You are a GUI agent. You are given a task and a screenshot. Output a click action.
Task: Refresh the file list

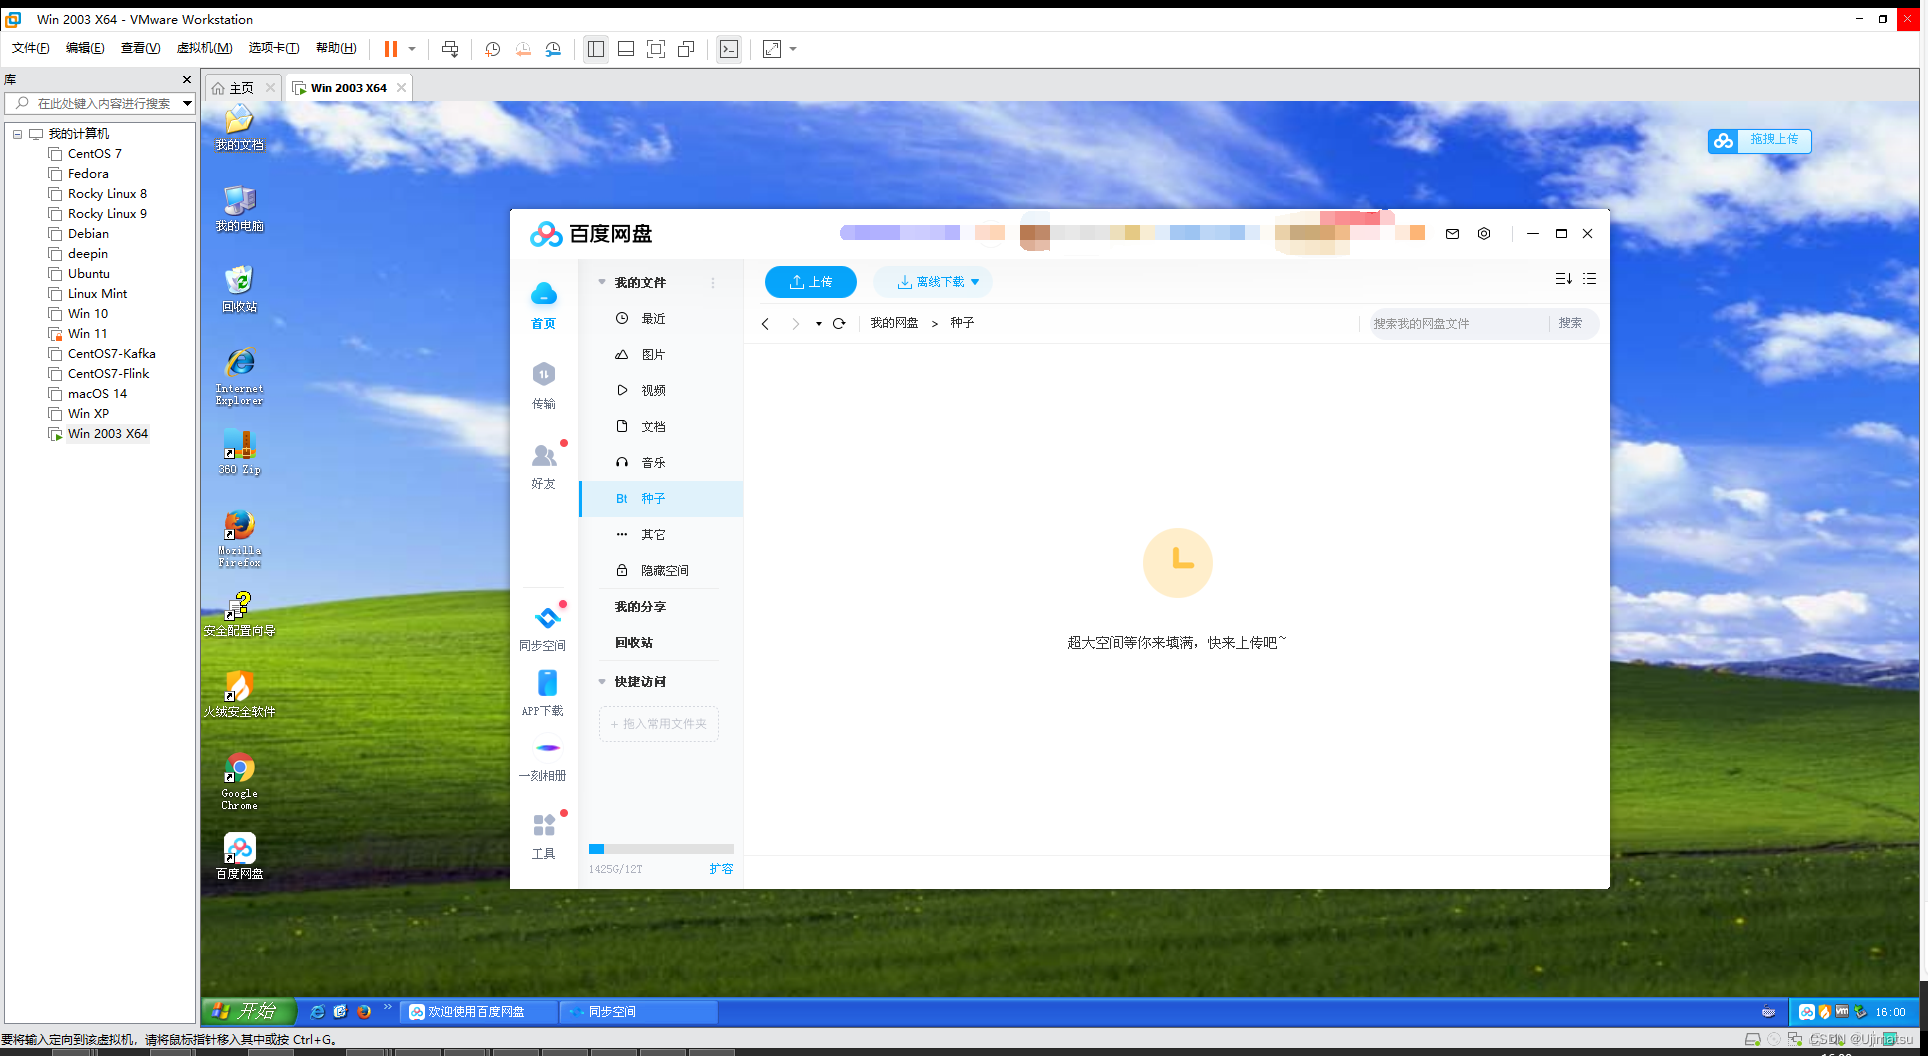839,323
